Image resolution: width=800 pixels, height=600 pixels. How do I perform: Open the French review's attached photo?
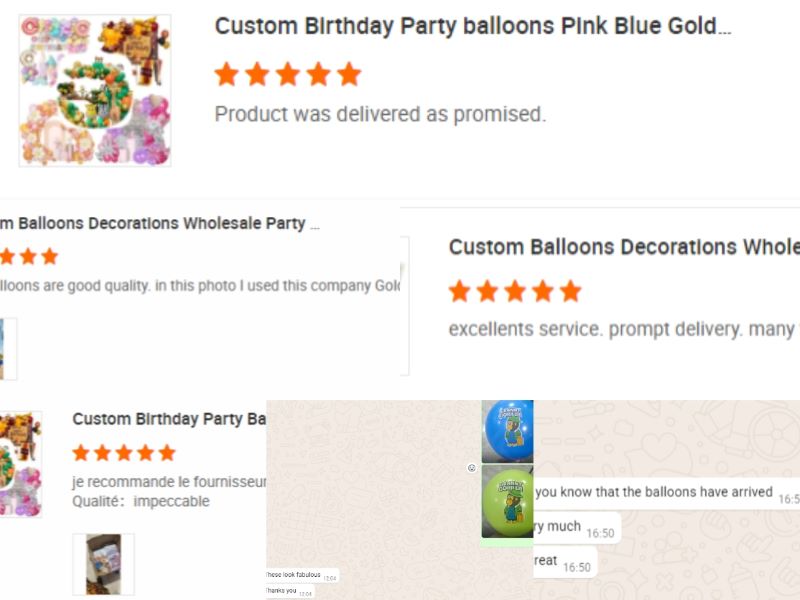point(103,564)
